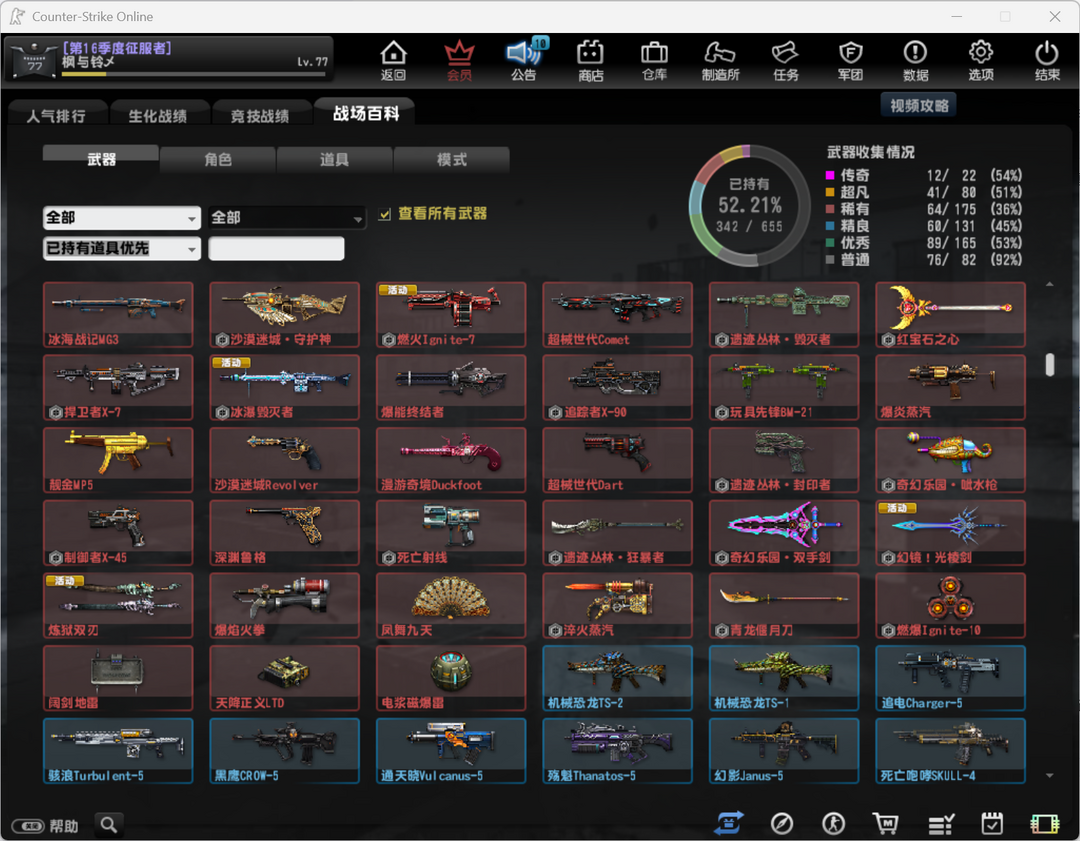This screenshot has width=1080, height=841.
Task: Select the 凤舞九天 fan weapon card
Action: 451,605
